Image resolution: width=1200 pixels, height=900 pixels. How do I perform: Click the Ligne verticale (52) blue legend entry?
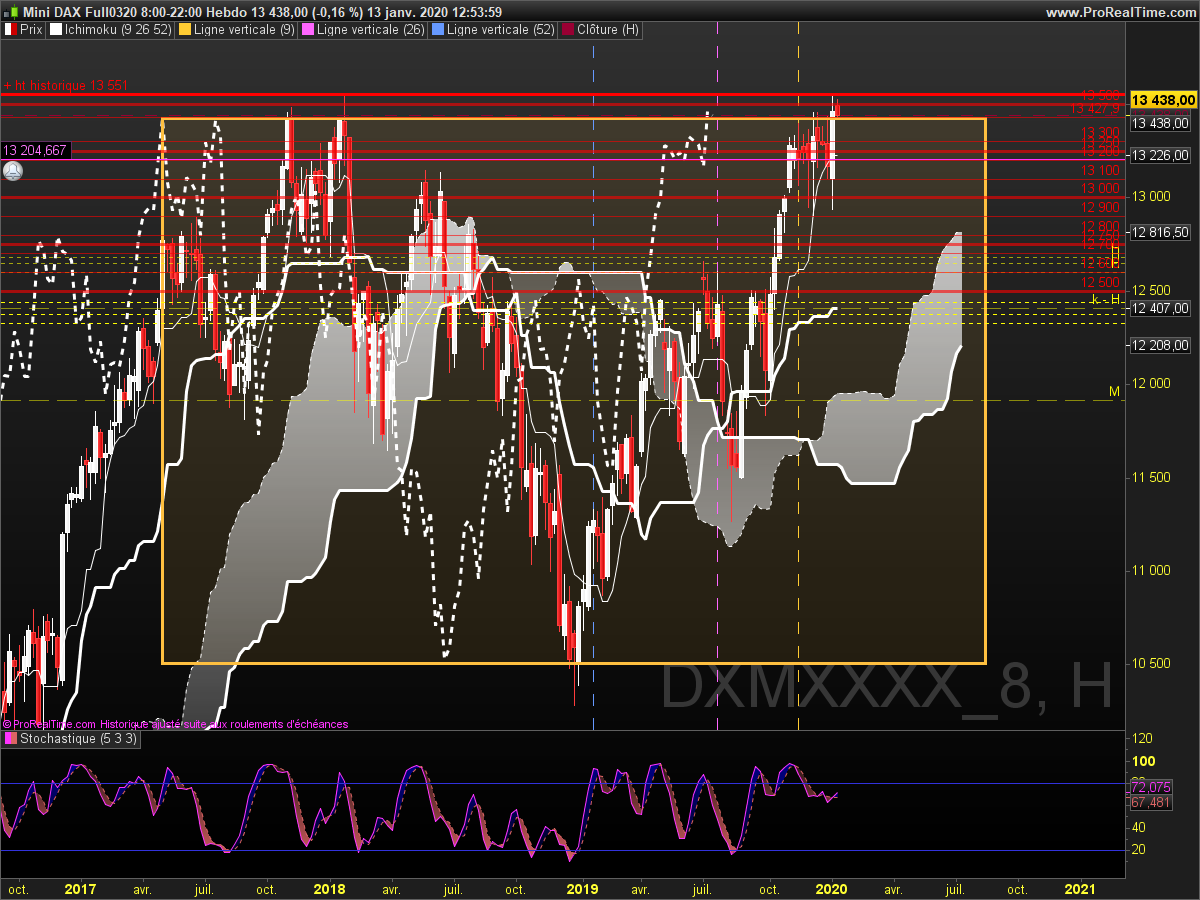click(492, 30)
